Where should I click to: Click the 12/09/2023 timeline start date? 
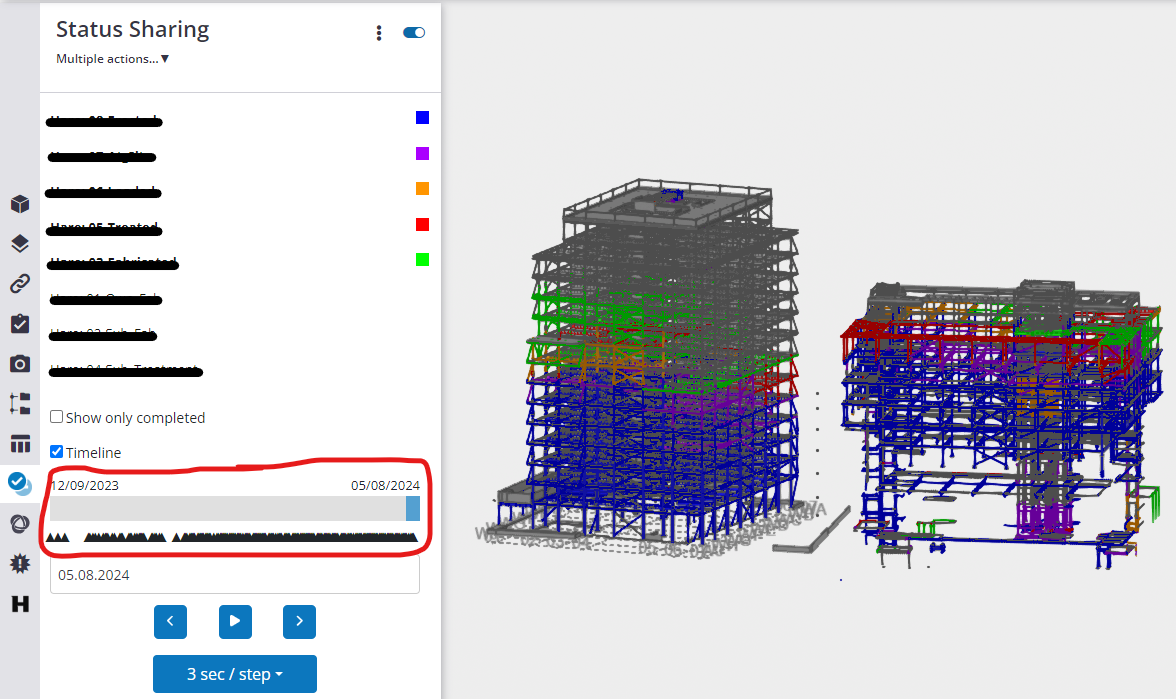coord(85,485)
